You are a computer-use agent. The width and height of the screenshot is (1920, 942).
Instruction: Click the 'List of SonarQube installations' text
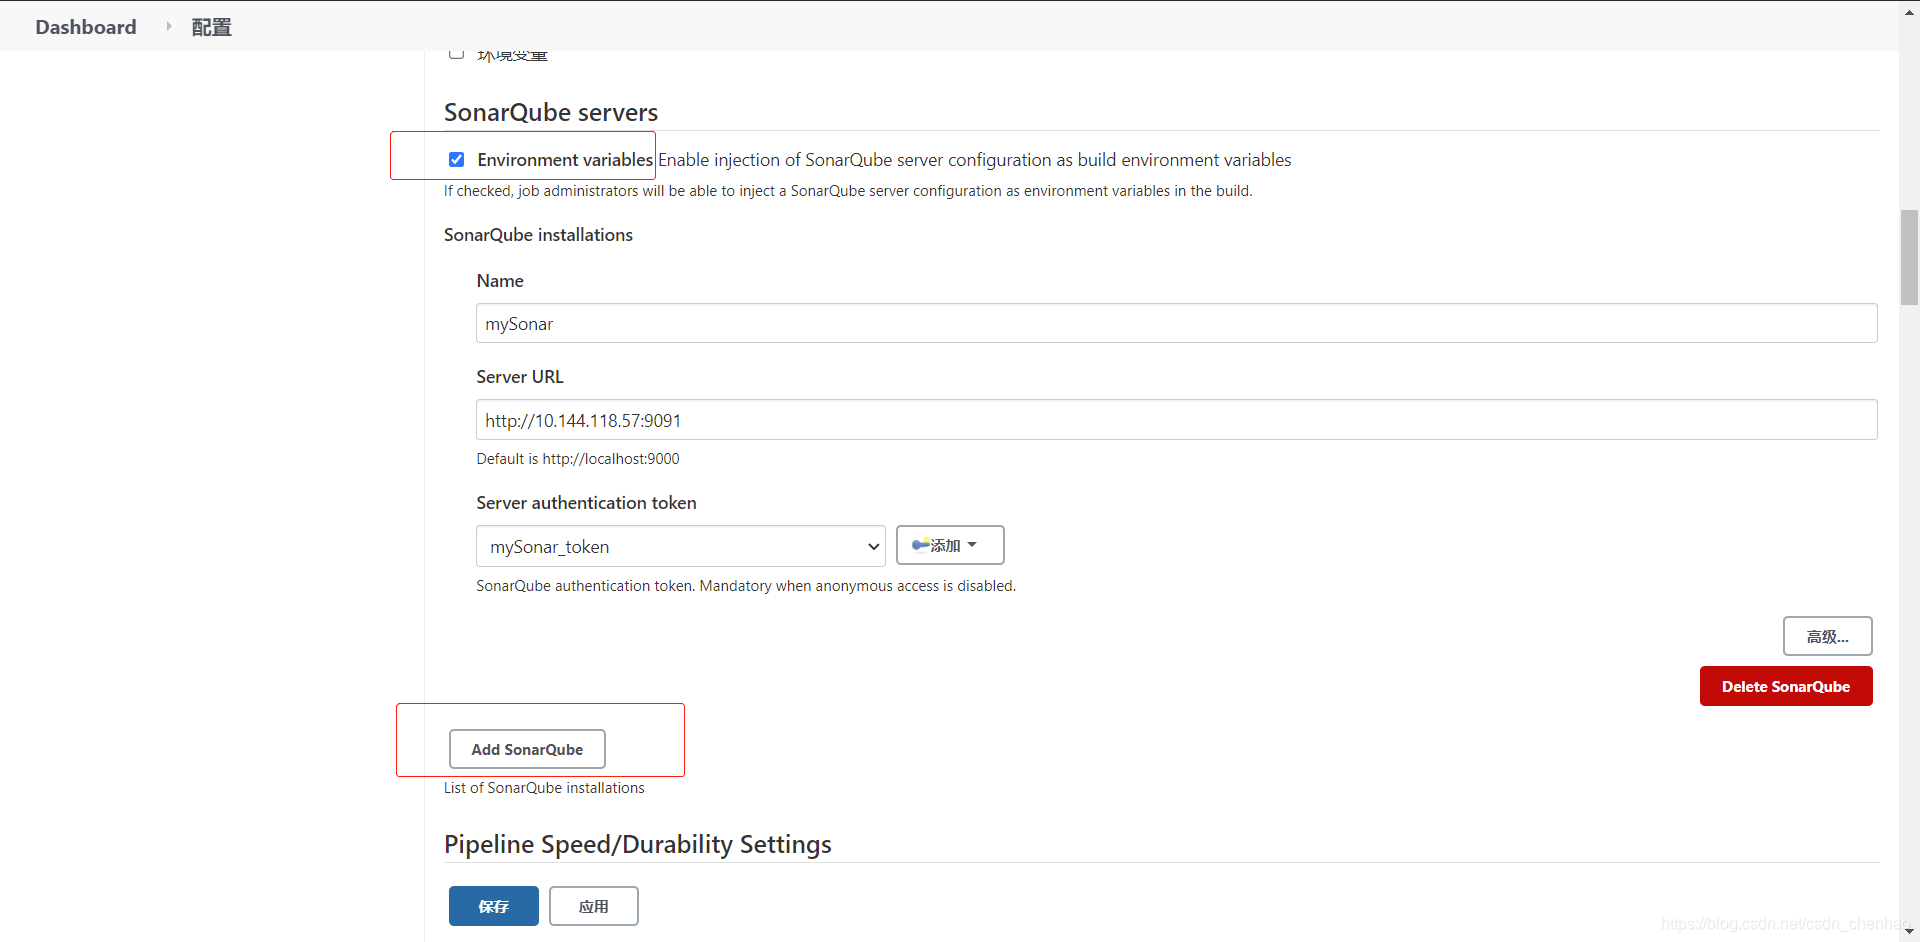click(x=544, y=788)
